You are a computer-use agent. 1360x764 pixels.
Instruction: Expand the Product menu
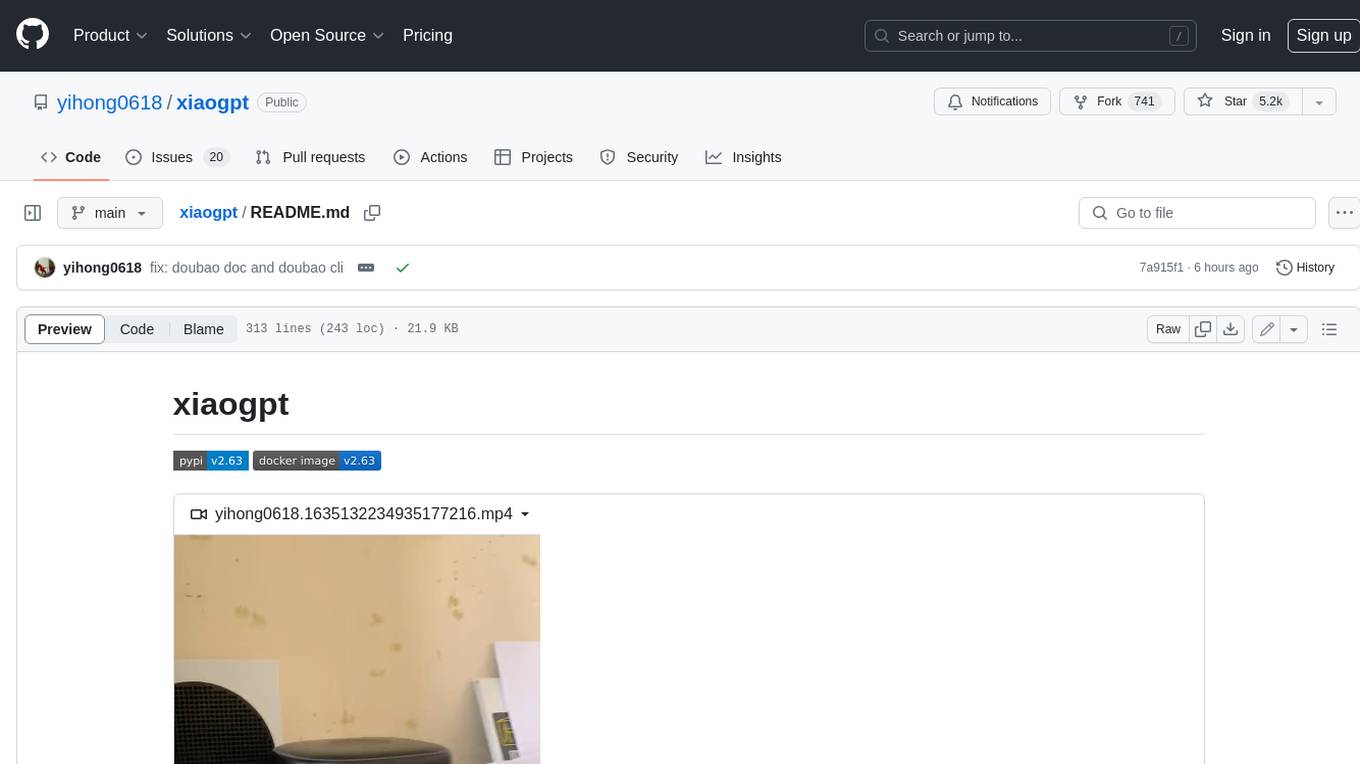point(110,35)
